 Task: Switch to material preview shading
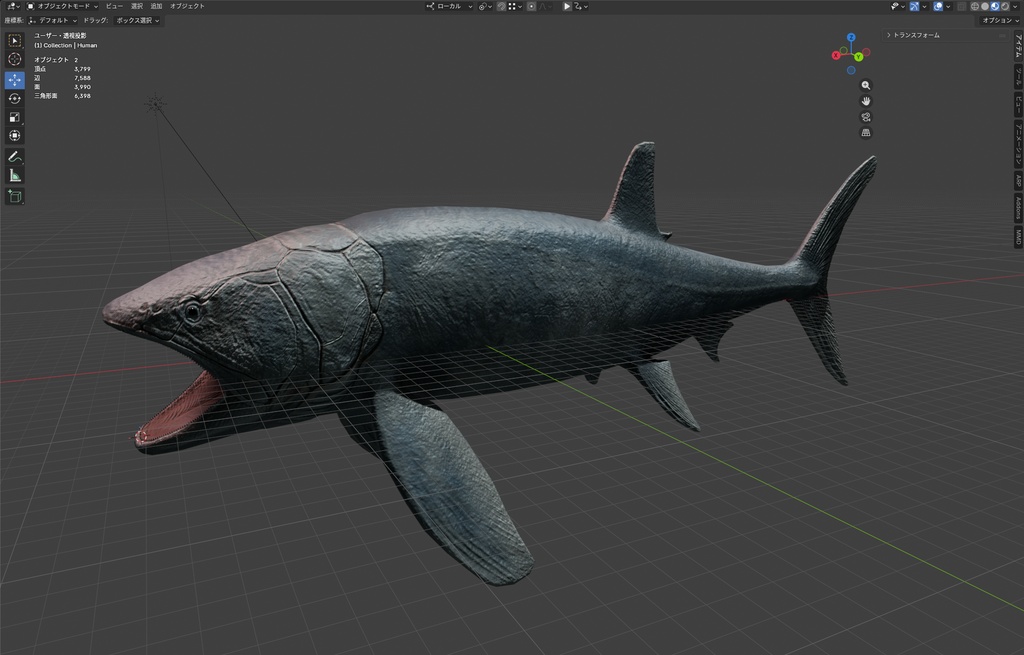point(995,7)
